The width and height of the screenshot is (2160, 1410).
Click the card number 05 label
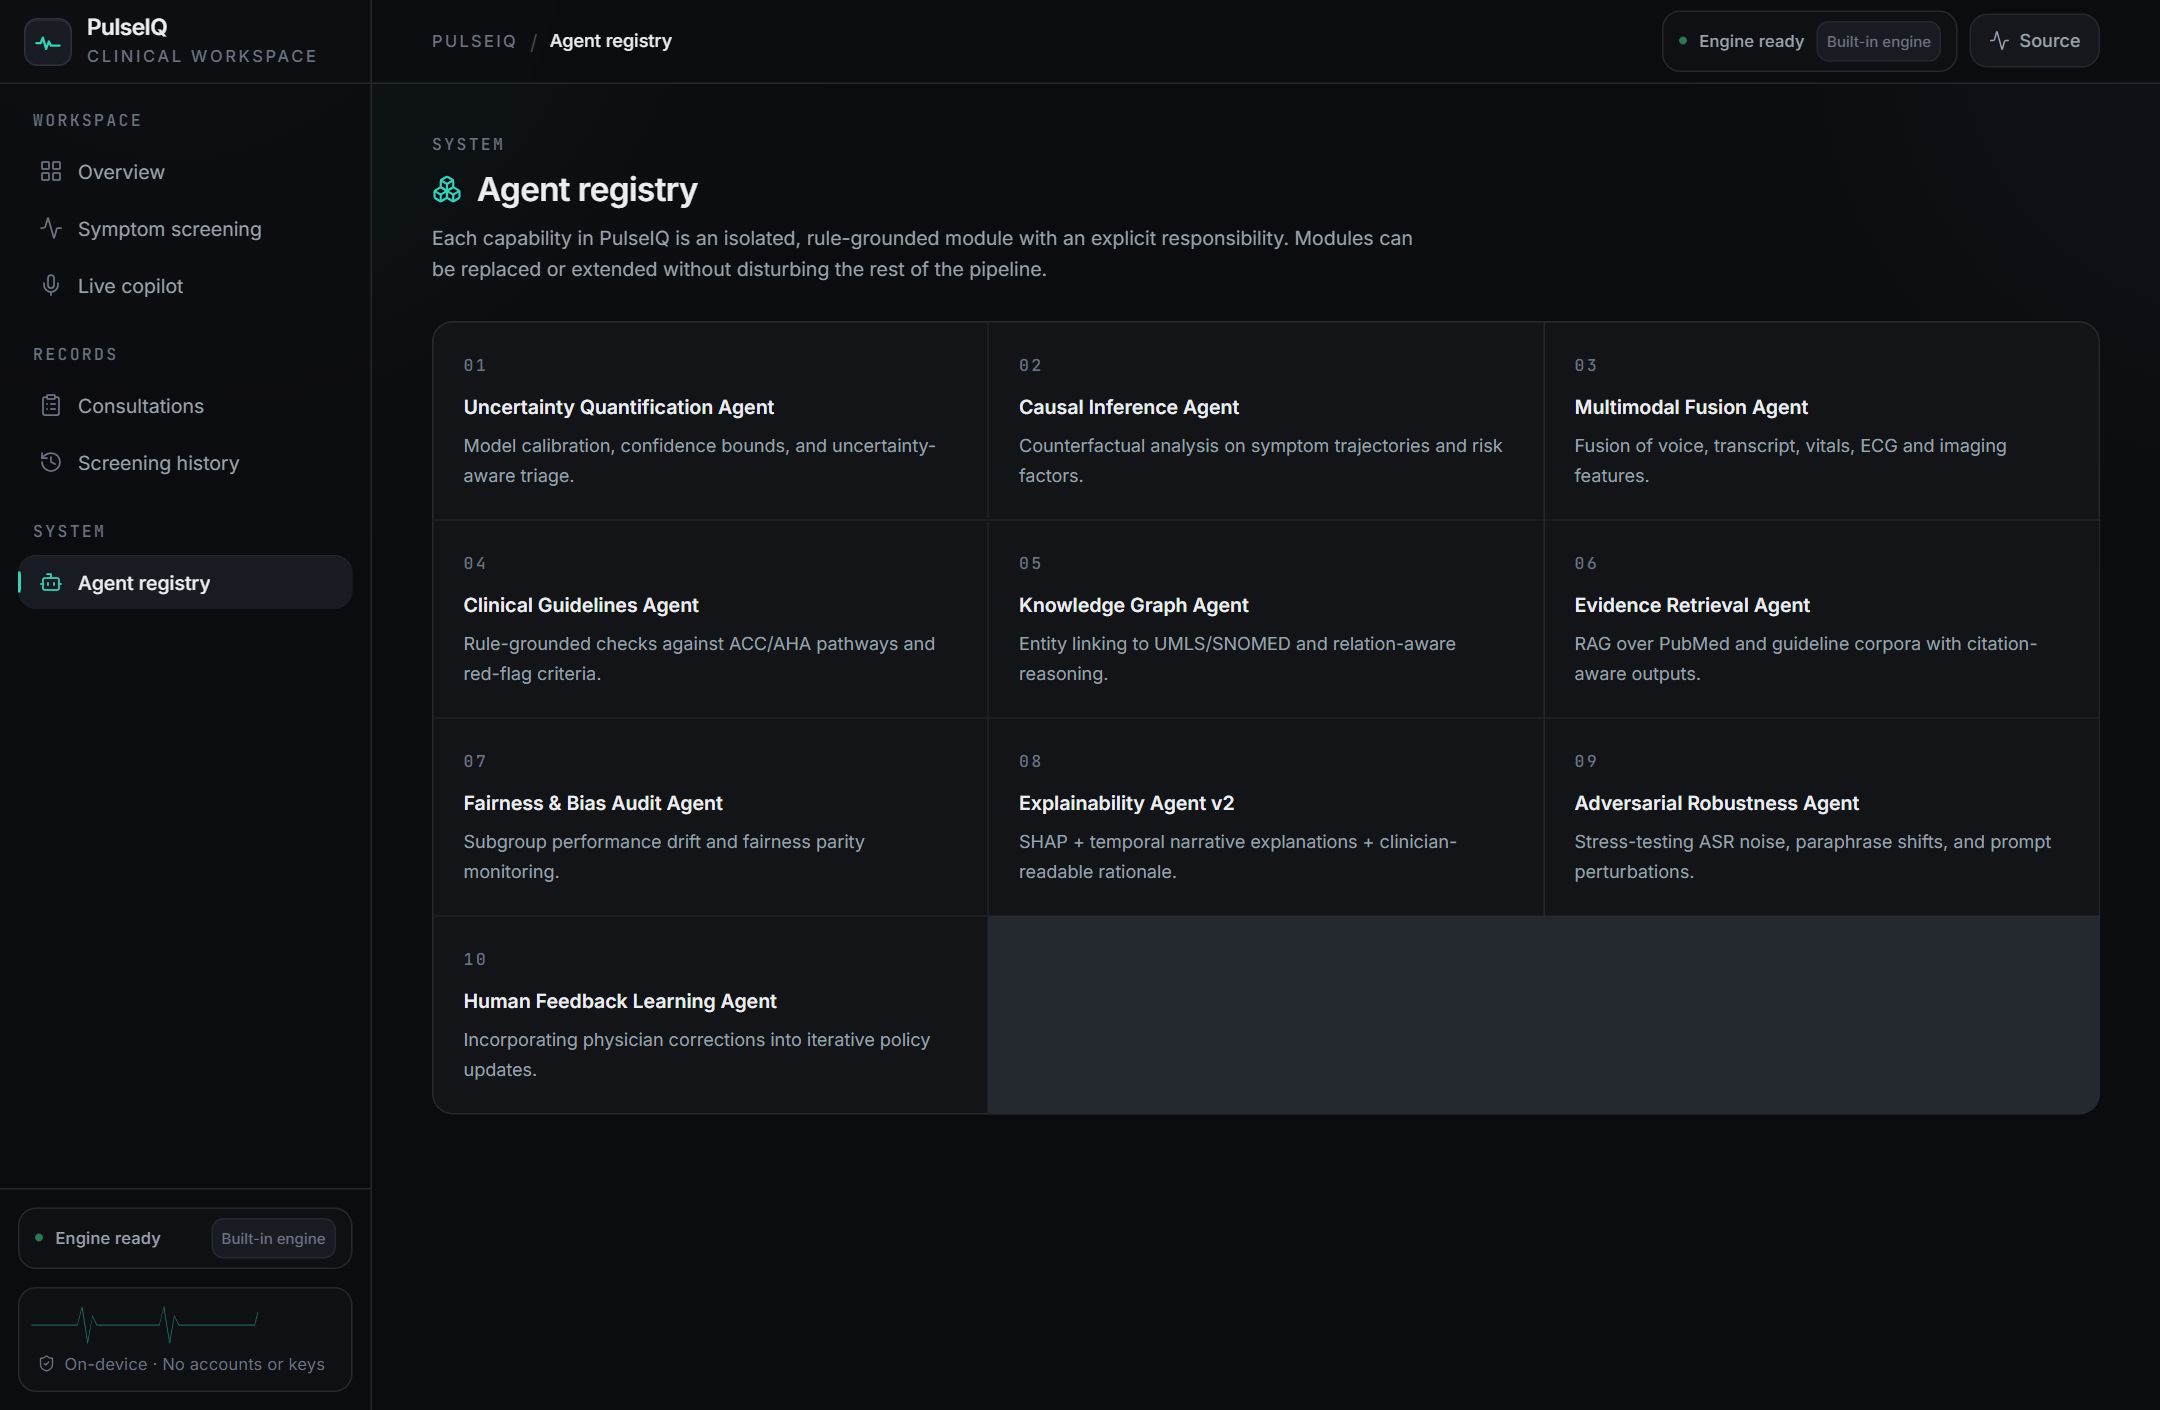1031,563
